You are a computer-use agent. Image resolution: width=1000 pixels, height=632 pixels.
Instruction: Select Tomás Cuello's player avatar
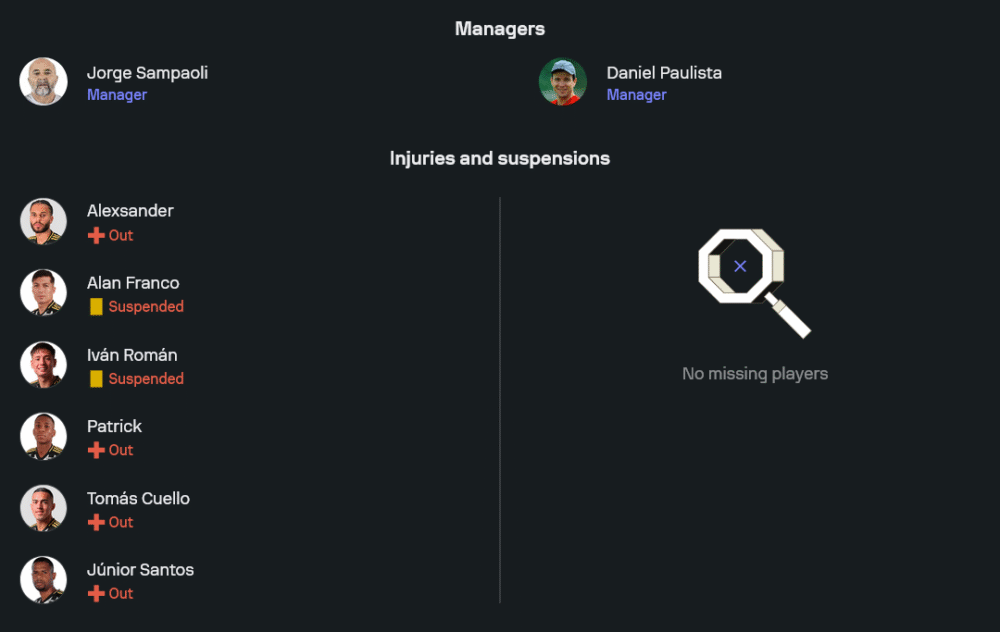coord(43,508)
